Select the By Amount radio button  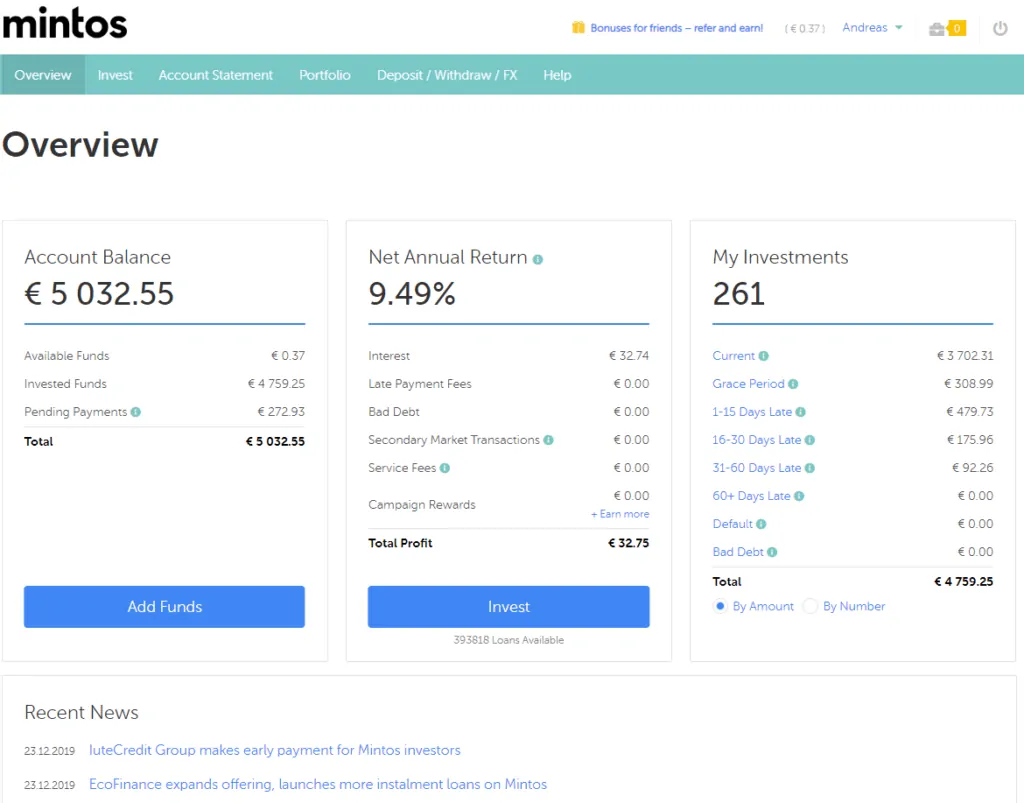tap(720, 606)
